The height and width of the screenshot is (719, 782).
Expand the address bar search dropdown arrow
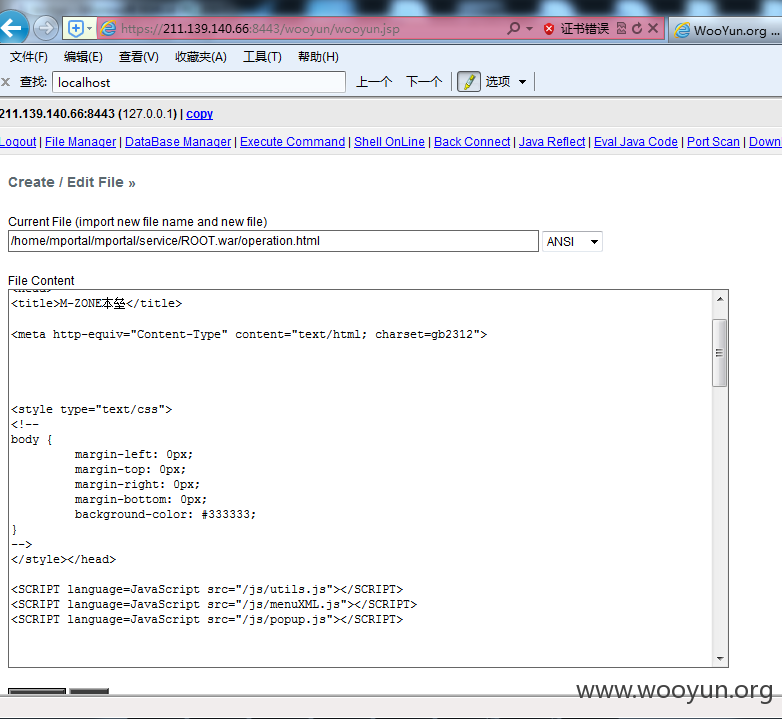[530, 29]
